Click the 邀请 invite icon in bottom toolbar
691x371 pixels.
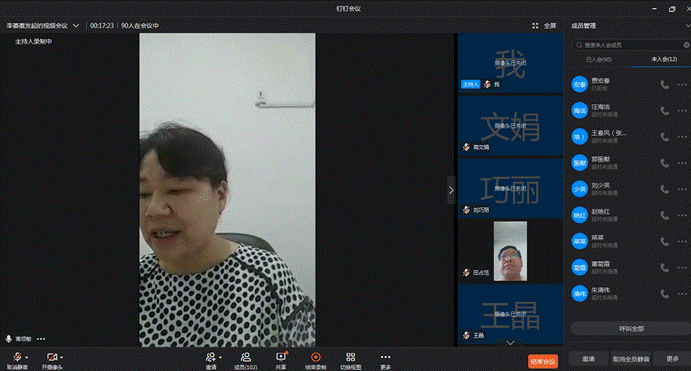(x=211, y=357)
